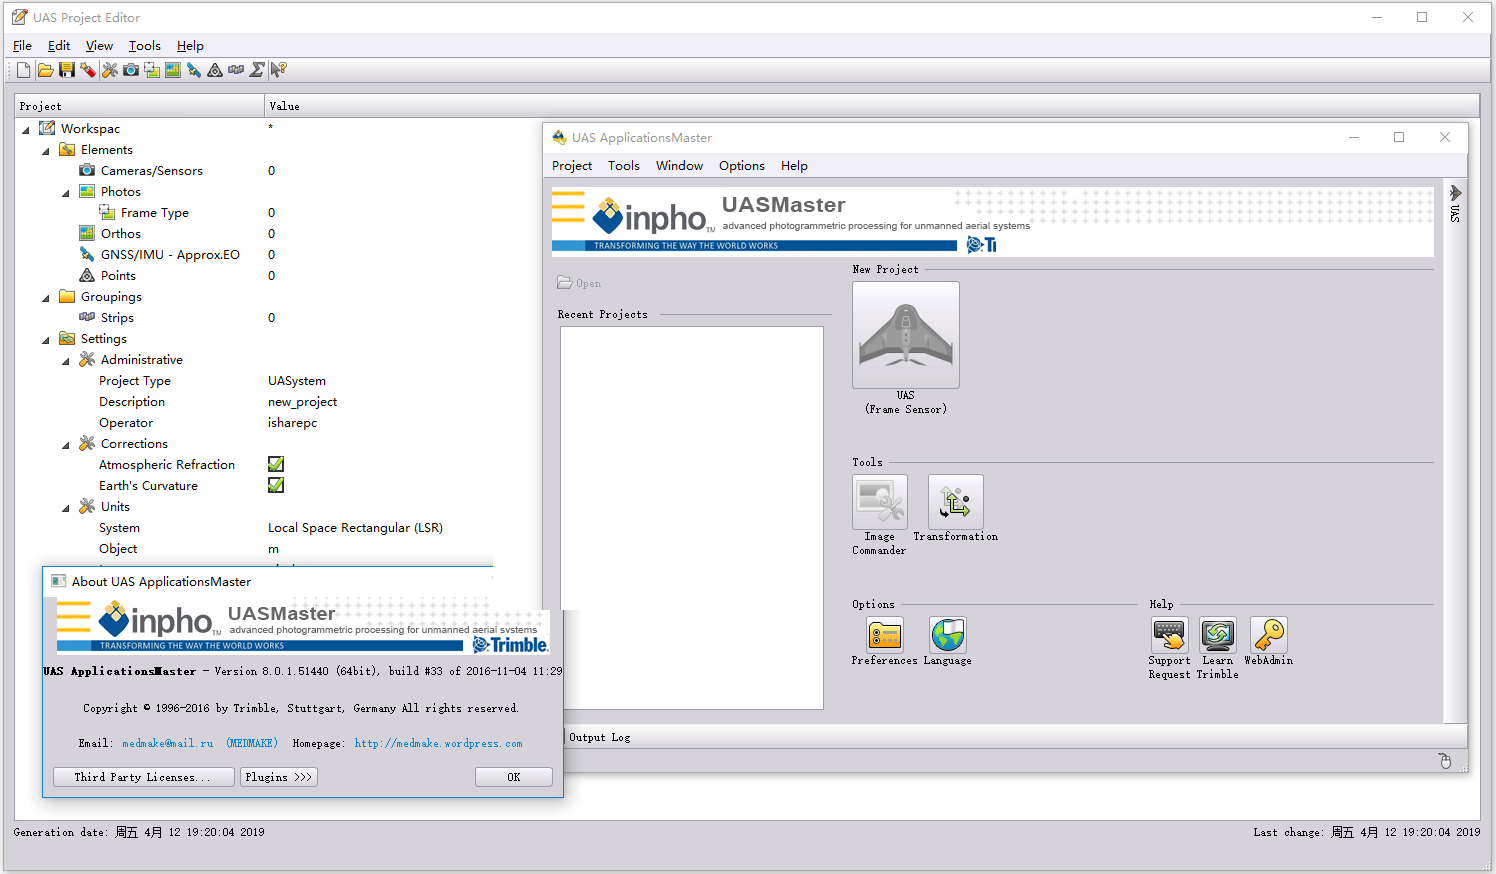Collapse the Elements tree node

click(x=46, y=151)
